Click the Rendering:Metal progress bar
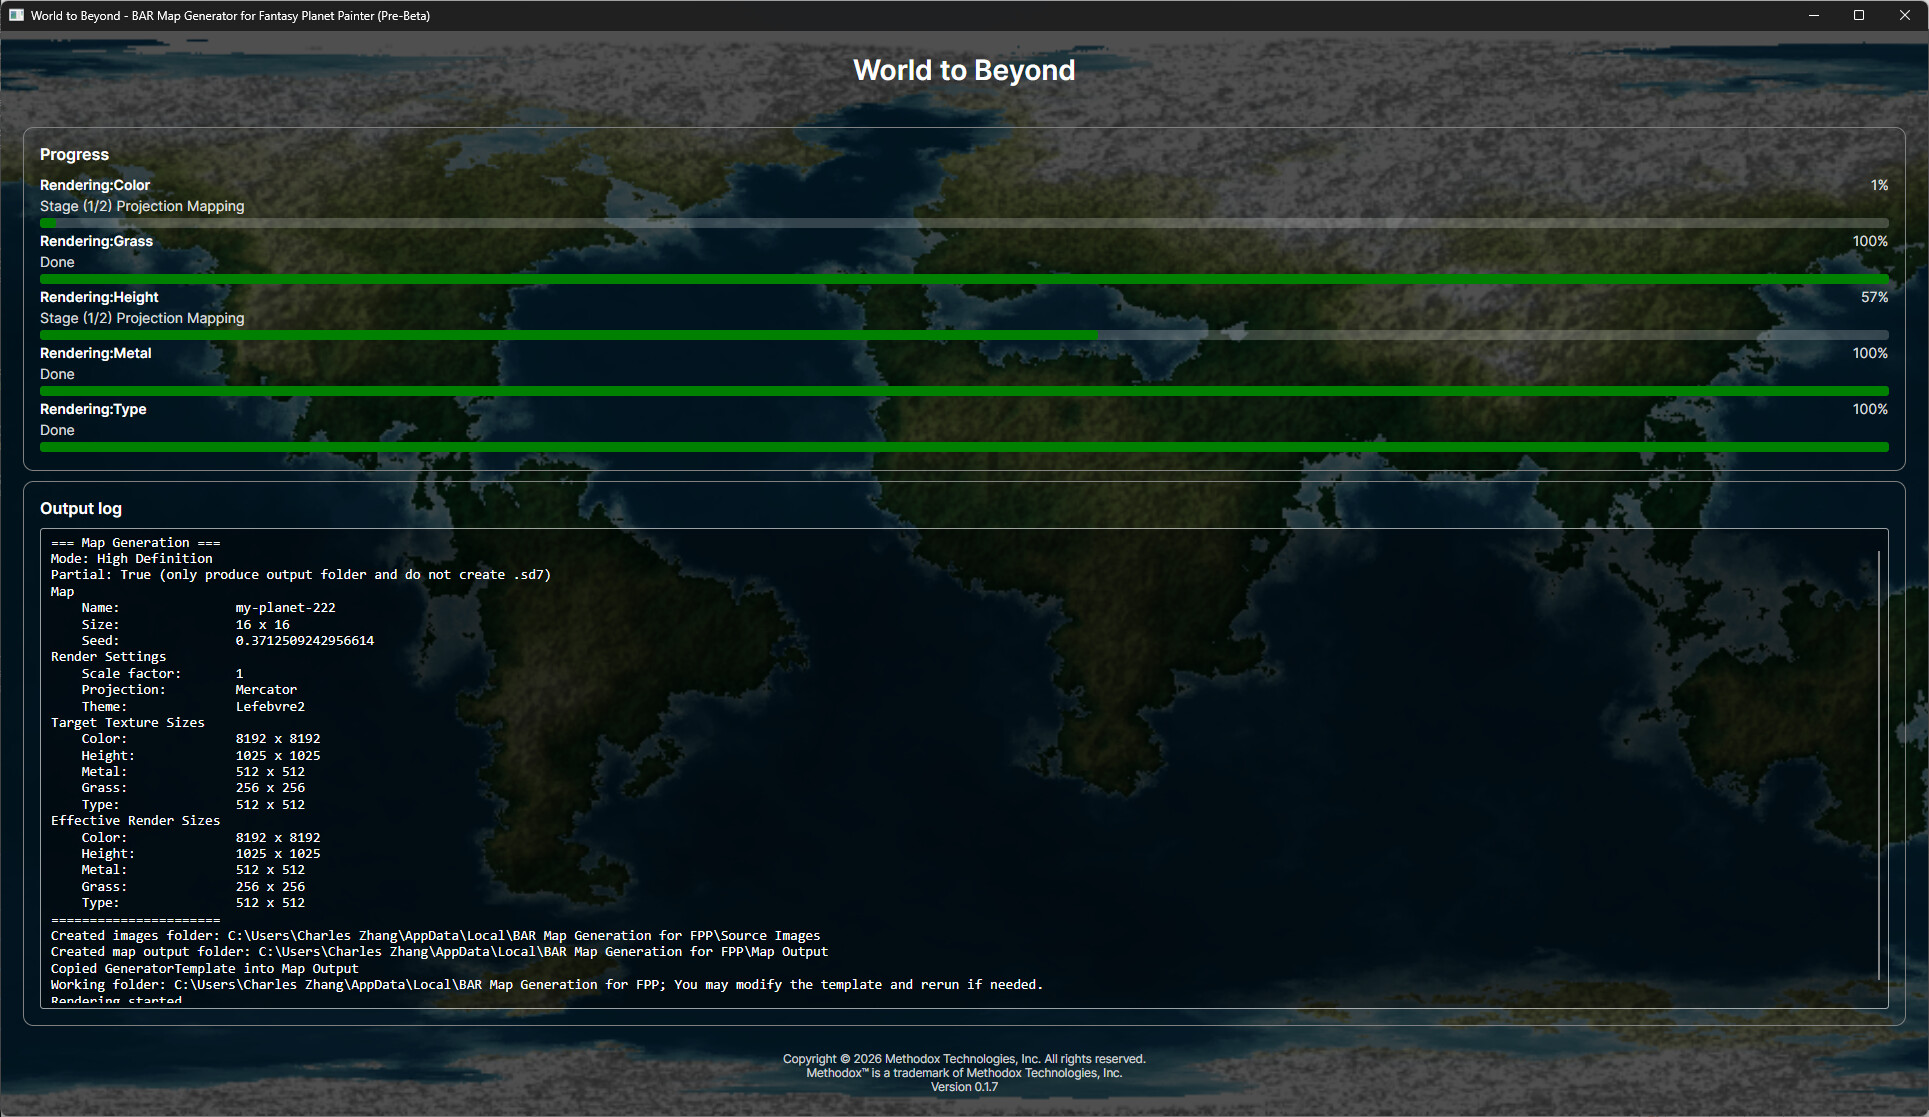This screenshot has width=1929, height=1117. 964,391
